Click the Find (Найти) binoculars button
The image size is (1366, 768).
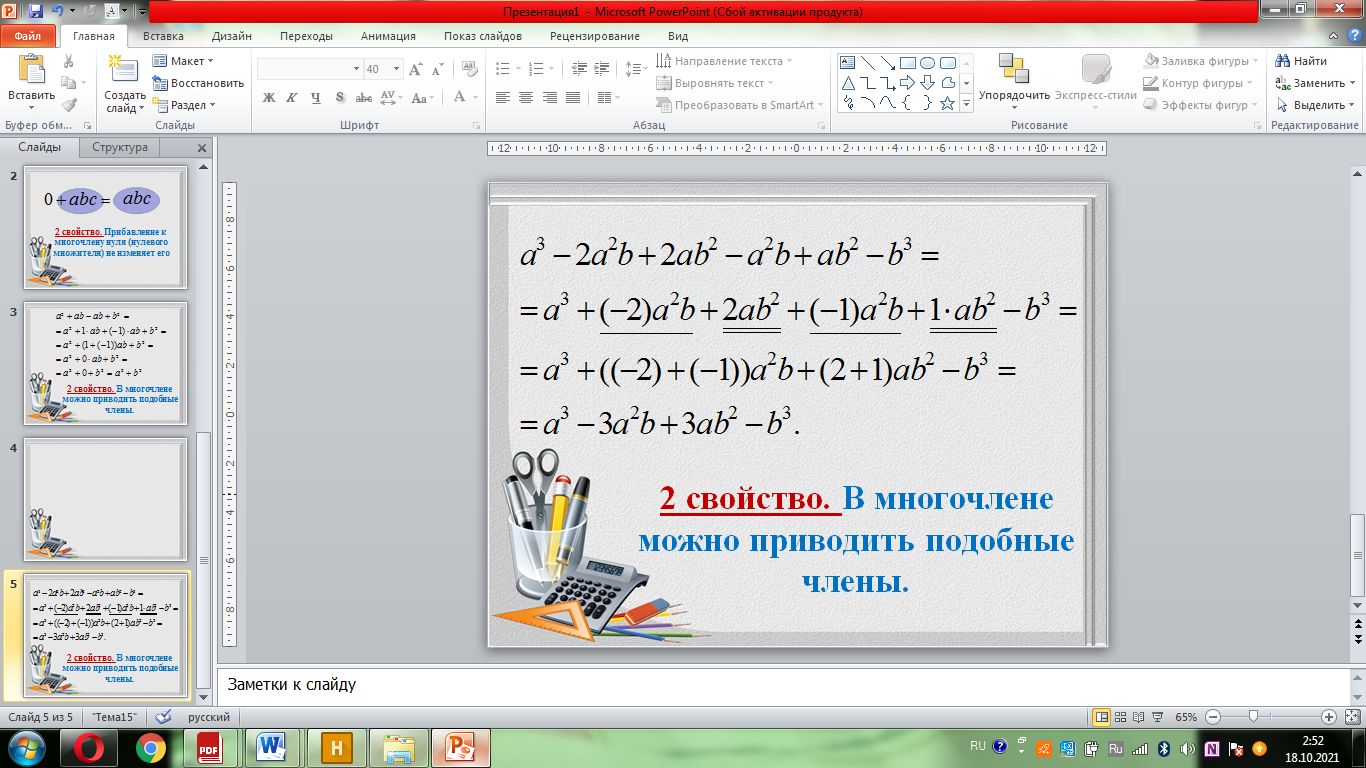[1303, 61]
